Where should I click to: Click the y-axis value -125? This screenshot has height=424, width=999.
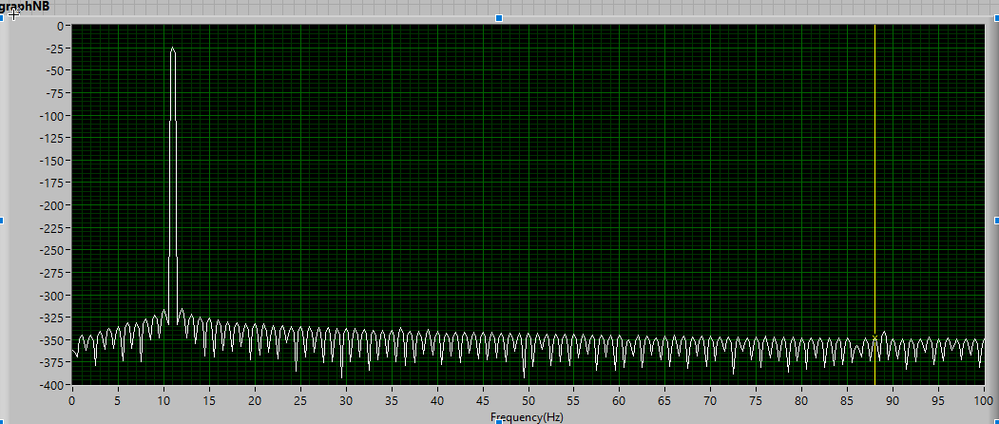pos(54,138)
